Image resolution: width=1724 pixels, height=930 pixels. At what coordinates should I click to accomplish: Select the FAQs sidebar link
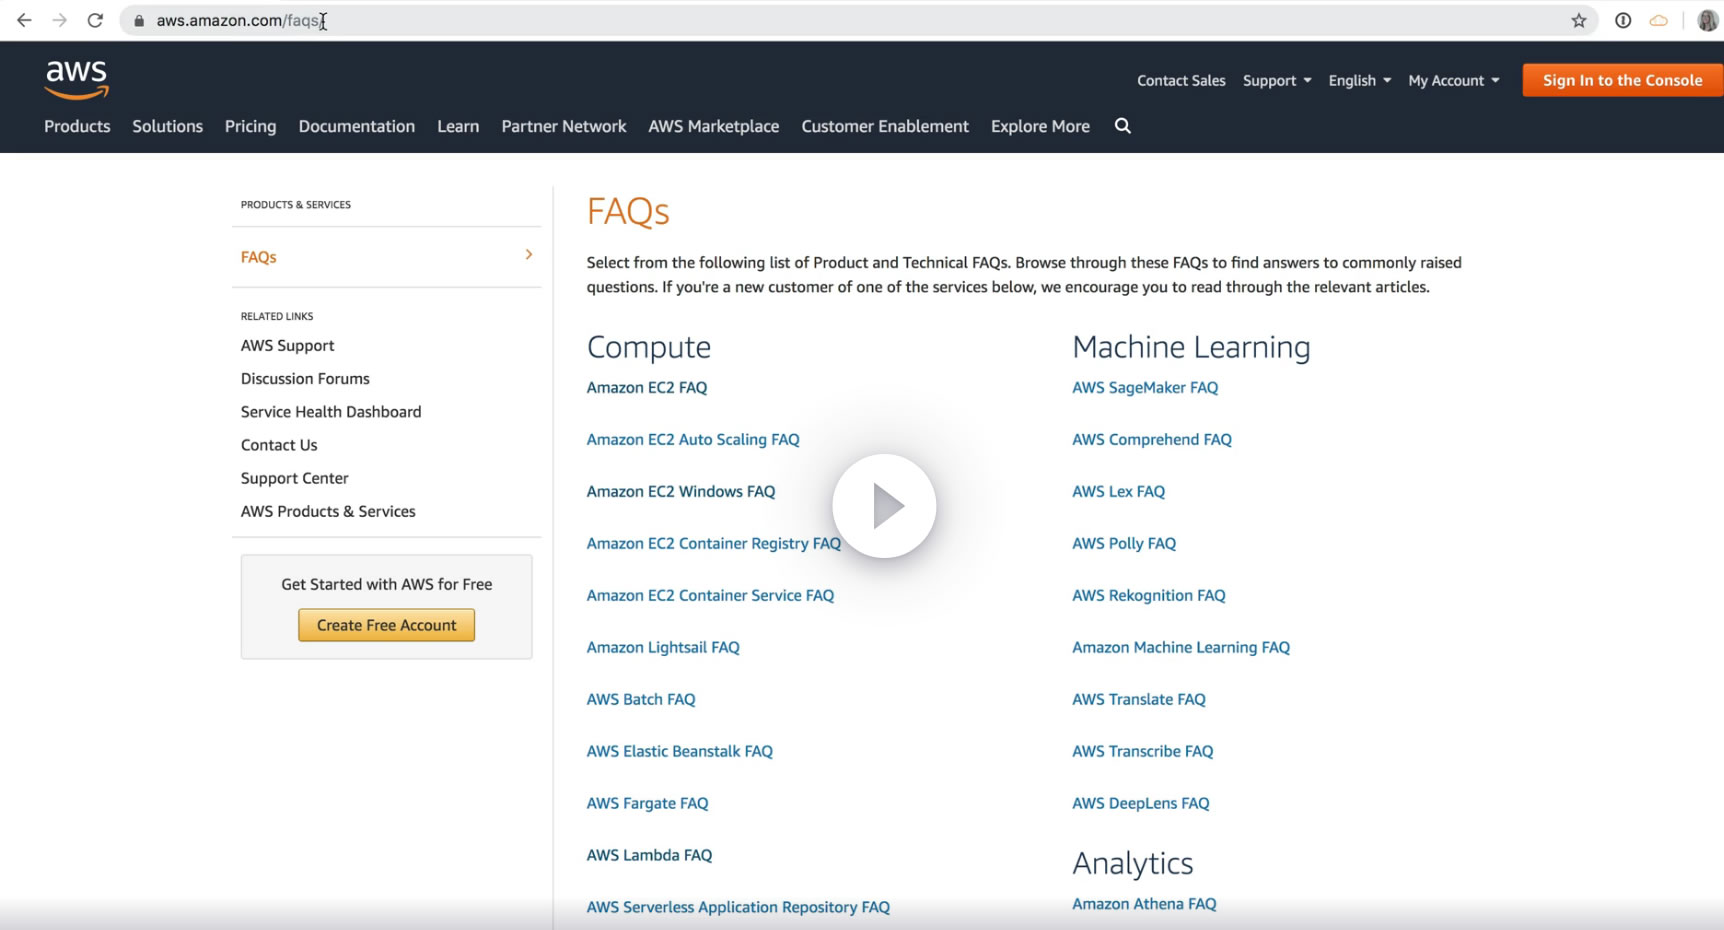(x=258, y=257)
